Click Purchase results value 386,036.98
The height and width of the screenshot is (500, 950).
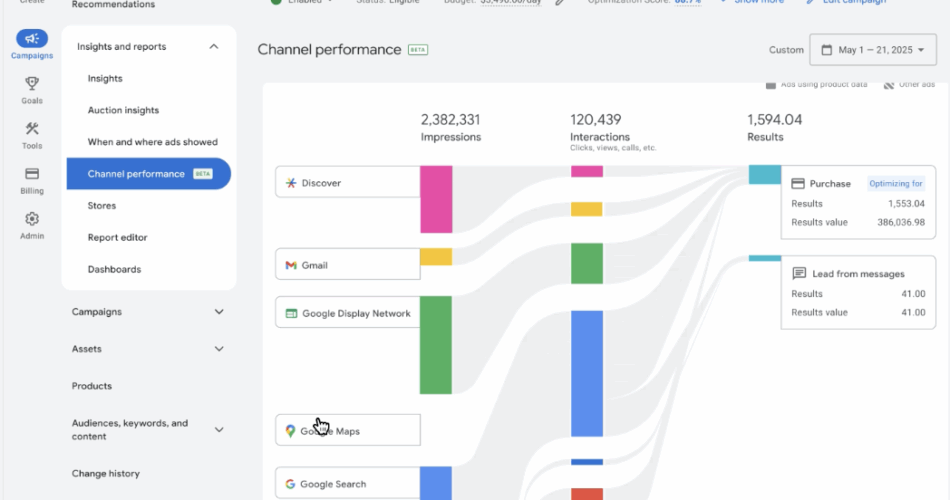click(x=901, y=222)
